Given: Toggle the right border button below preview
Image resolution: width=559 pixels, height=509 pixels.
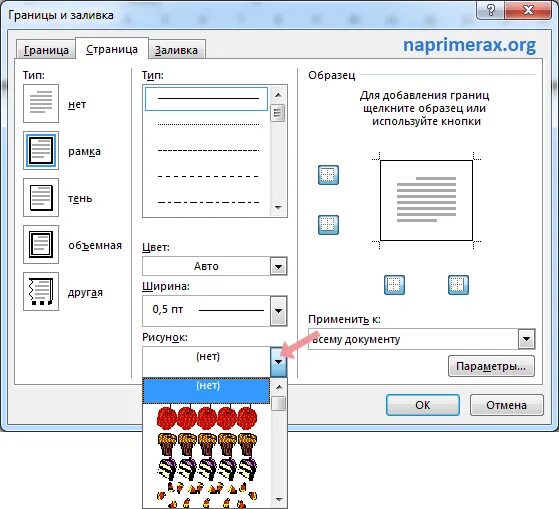Looking at the screenshot, I should click(458, 285).
